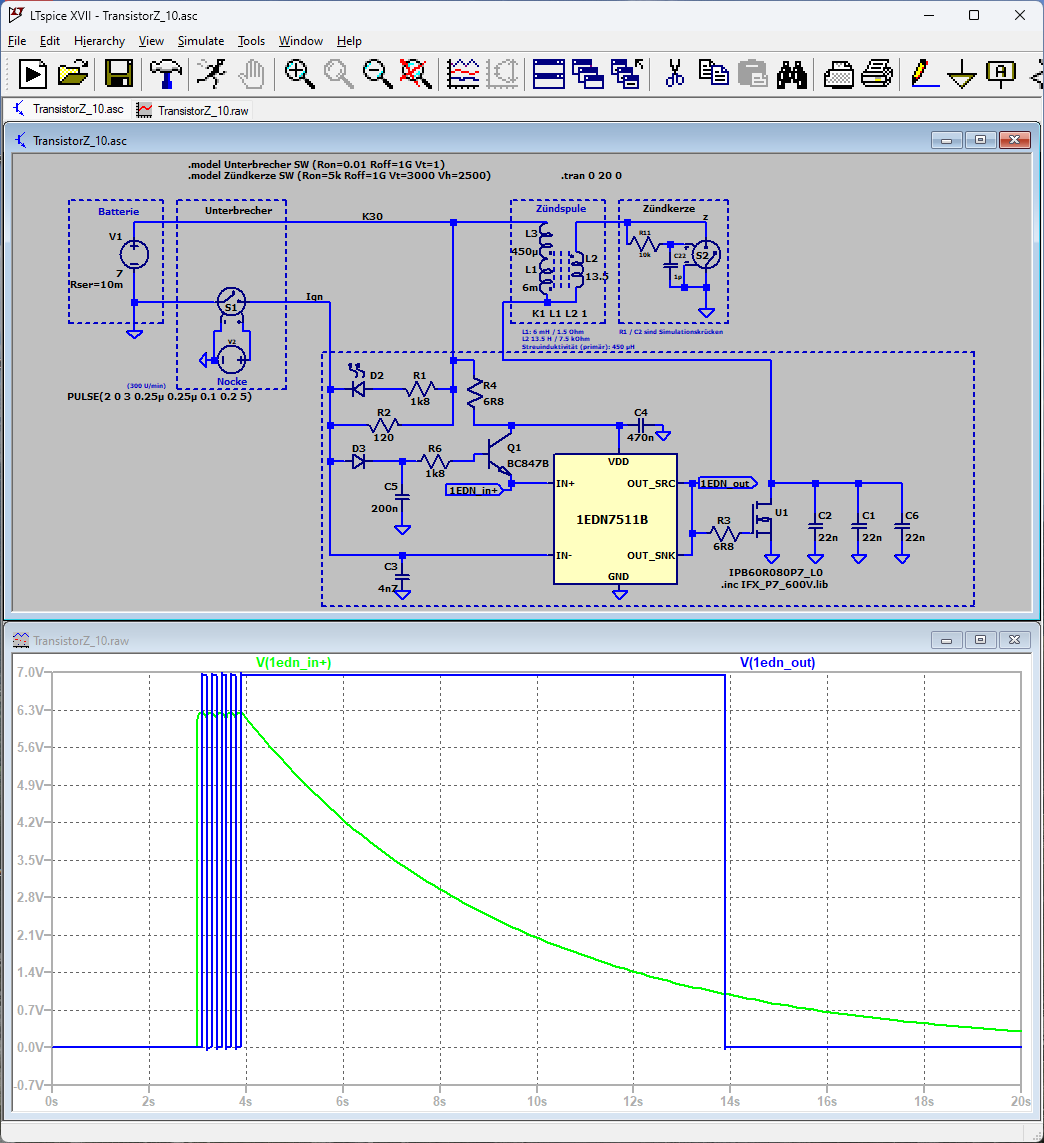Open the Simulate menu

201,41
